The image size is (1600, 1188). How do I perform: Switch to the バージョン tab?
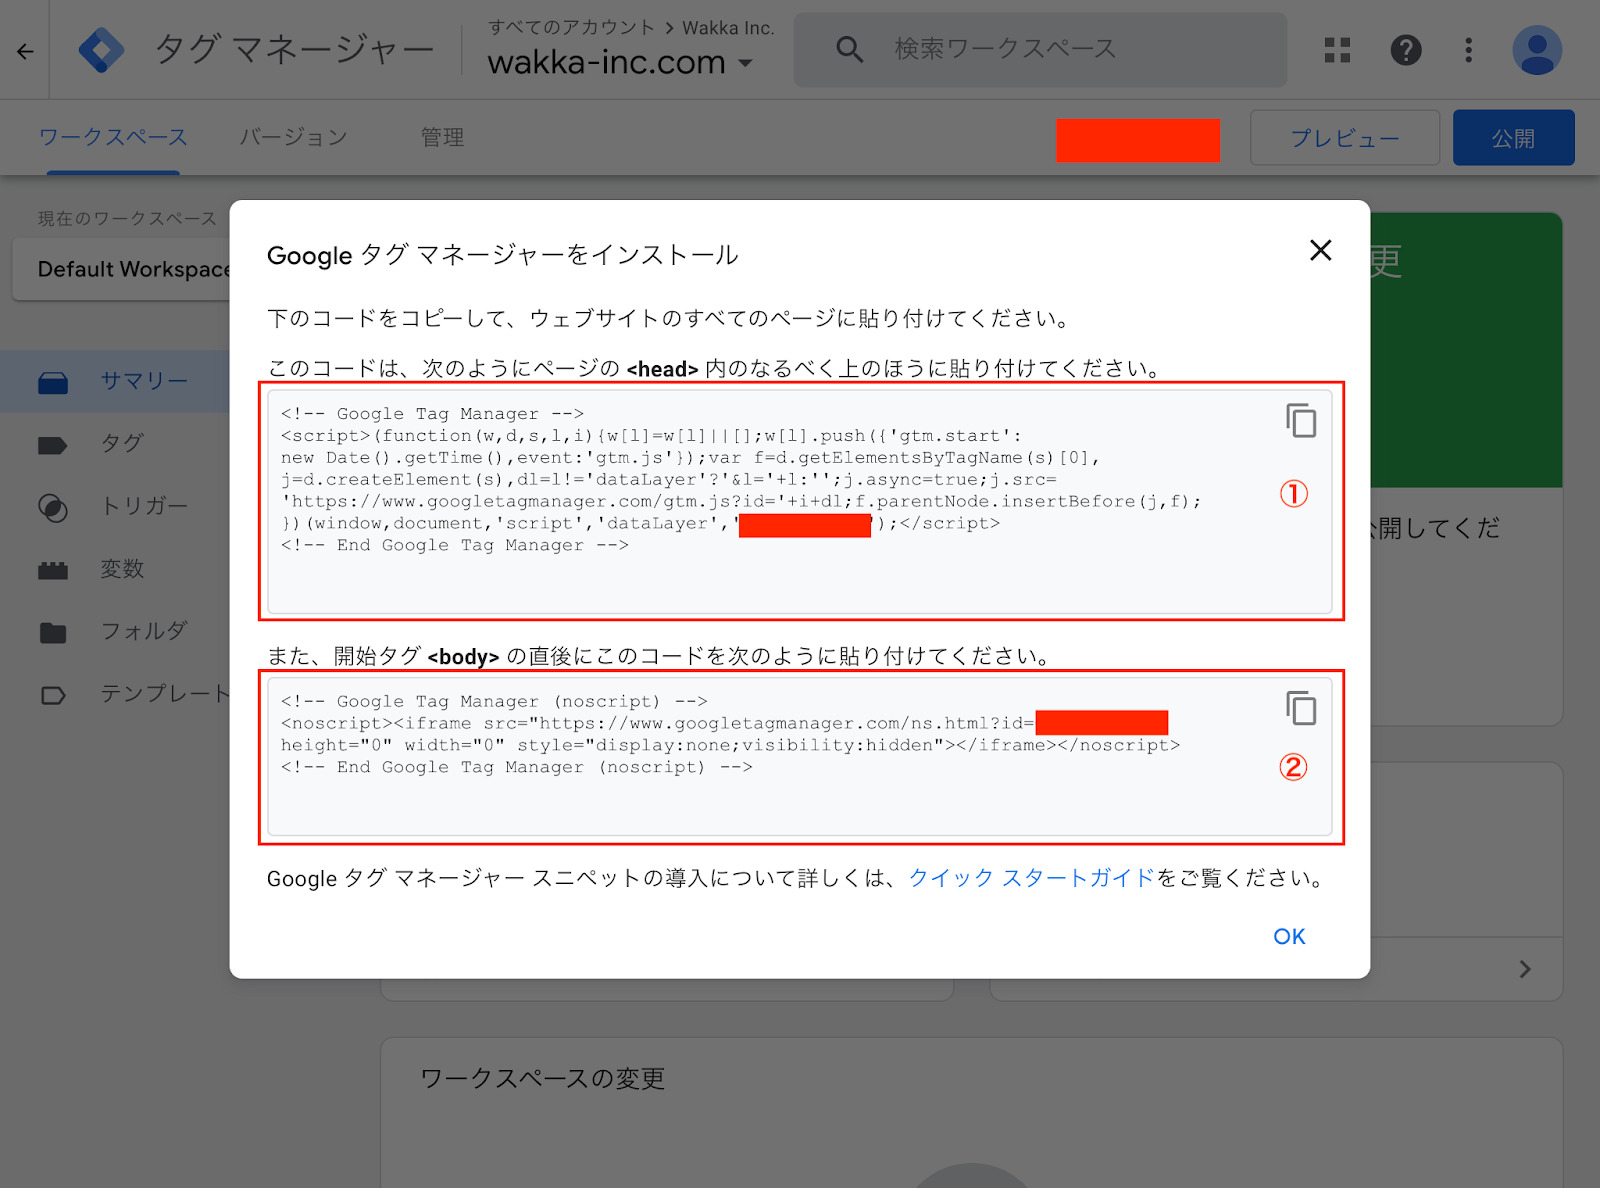coord(293,137)
